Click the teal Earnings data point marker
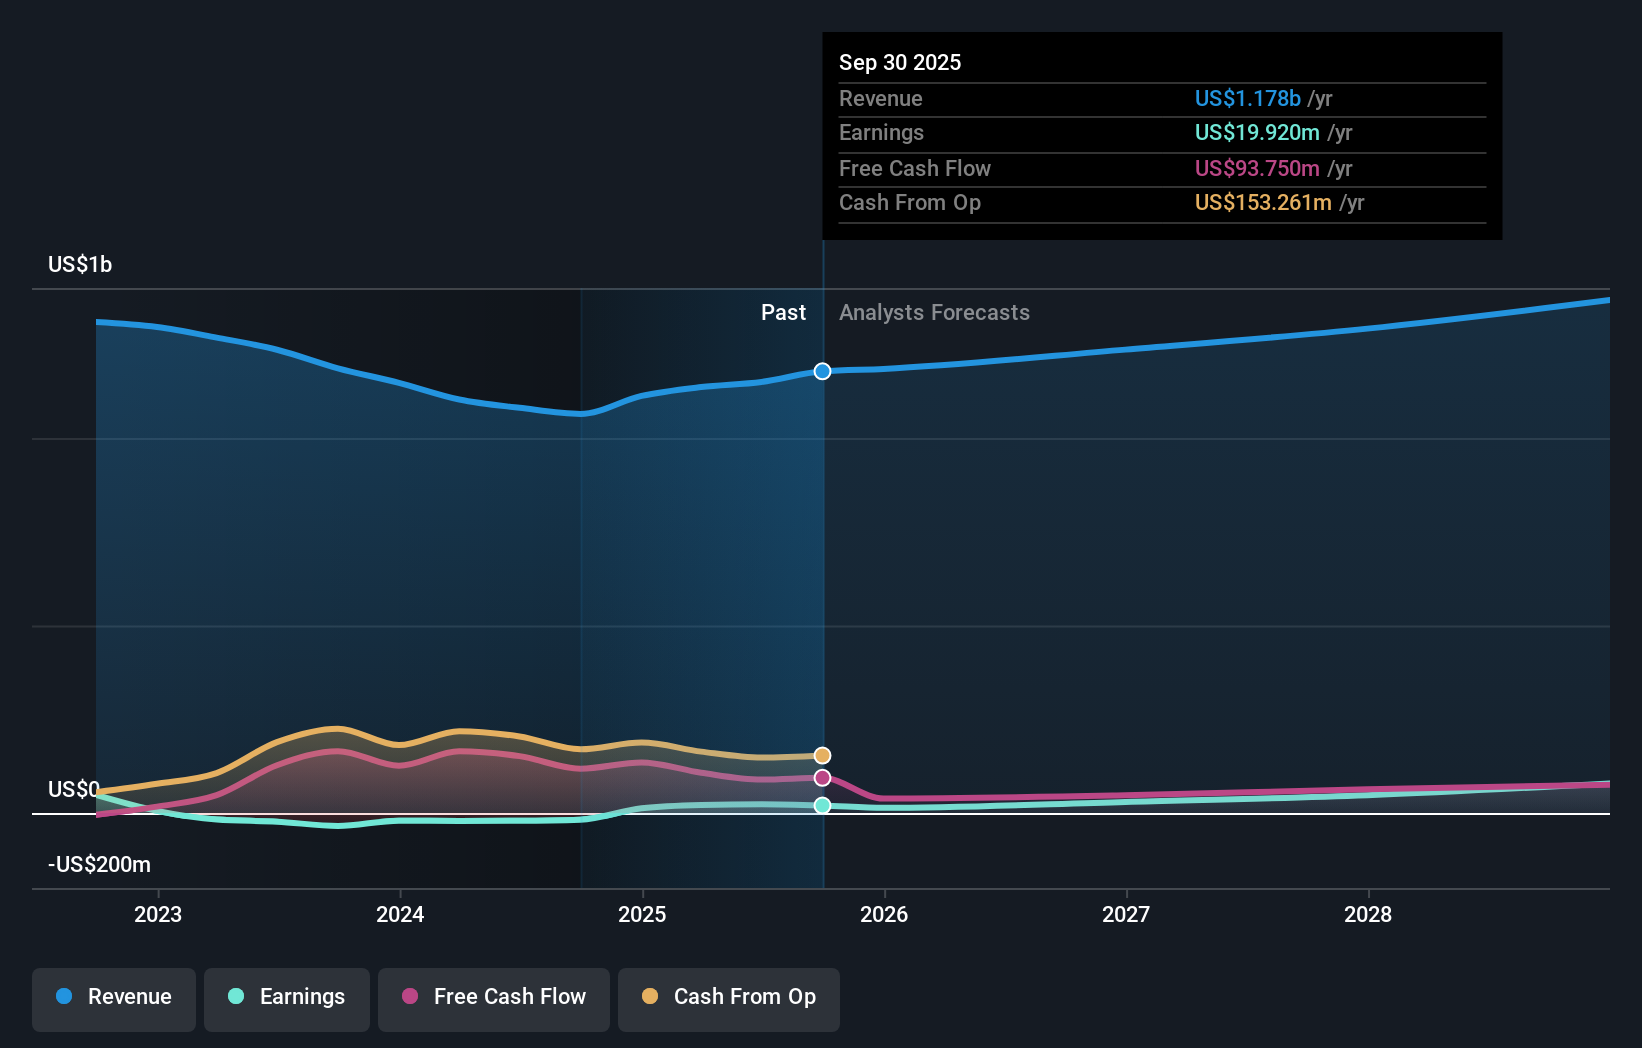This screenshot has height=1048, width=1642. tap(822, 805)
